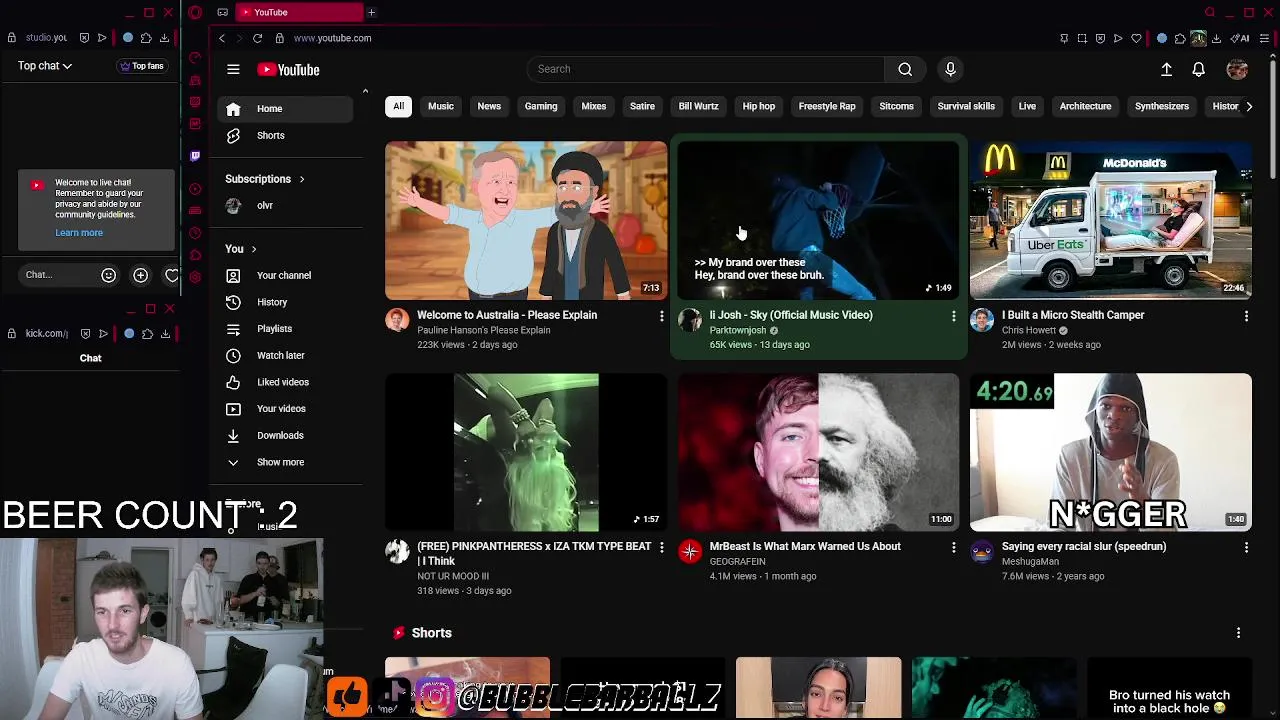The width and height of the screenshot is (1280, 720).
Task: Open emoji picker in live chat
Action: [x=108, y=275]
